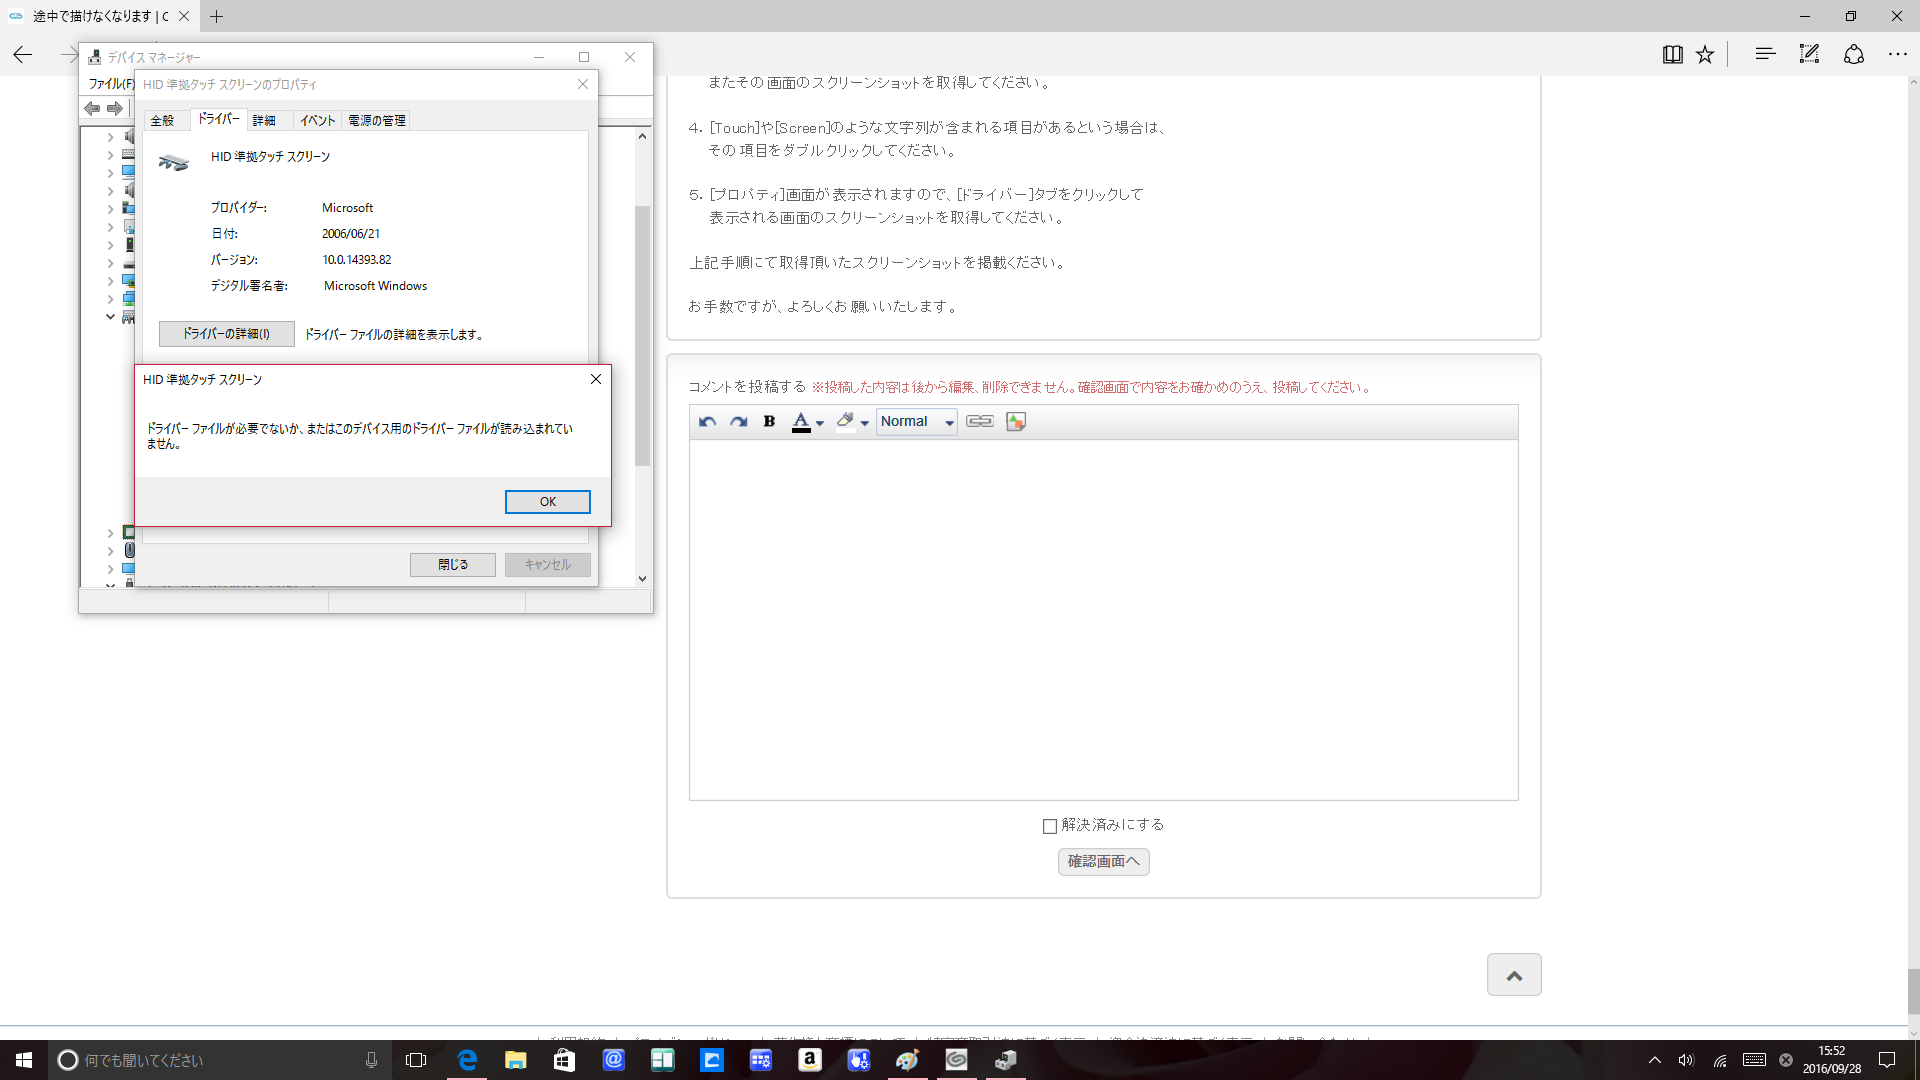Open Amazon app from the taskbar
The width and height of the screenshot is (1920, 1080).
coord(810,1060)
